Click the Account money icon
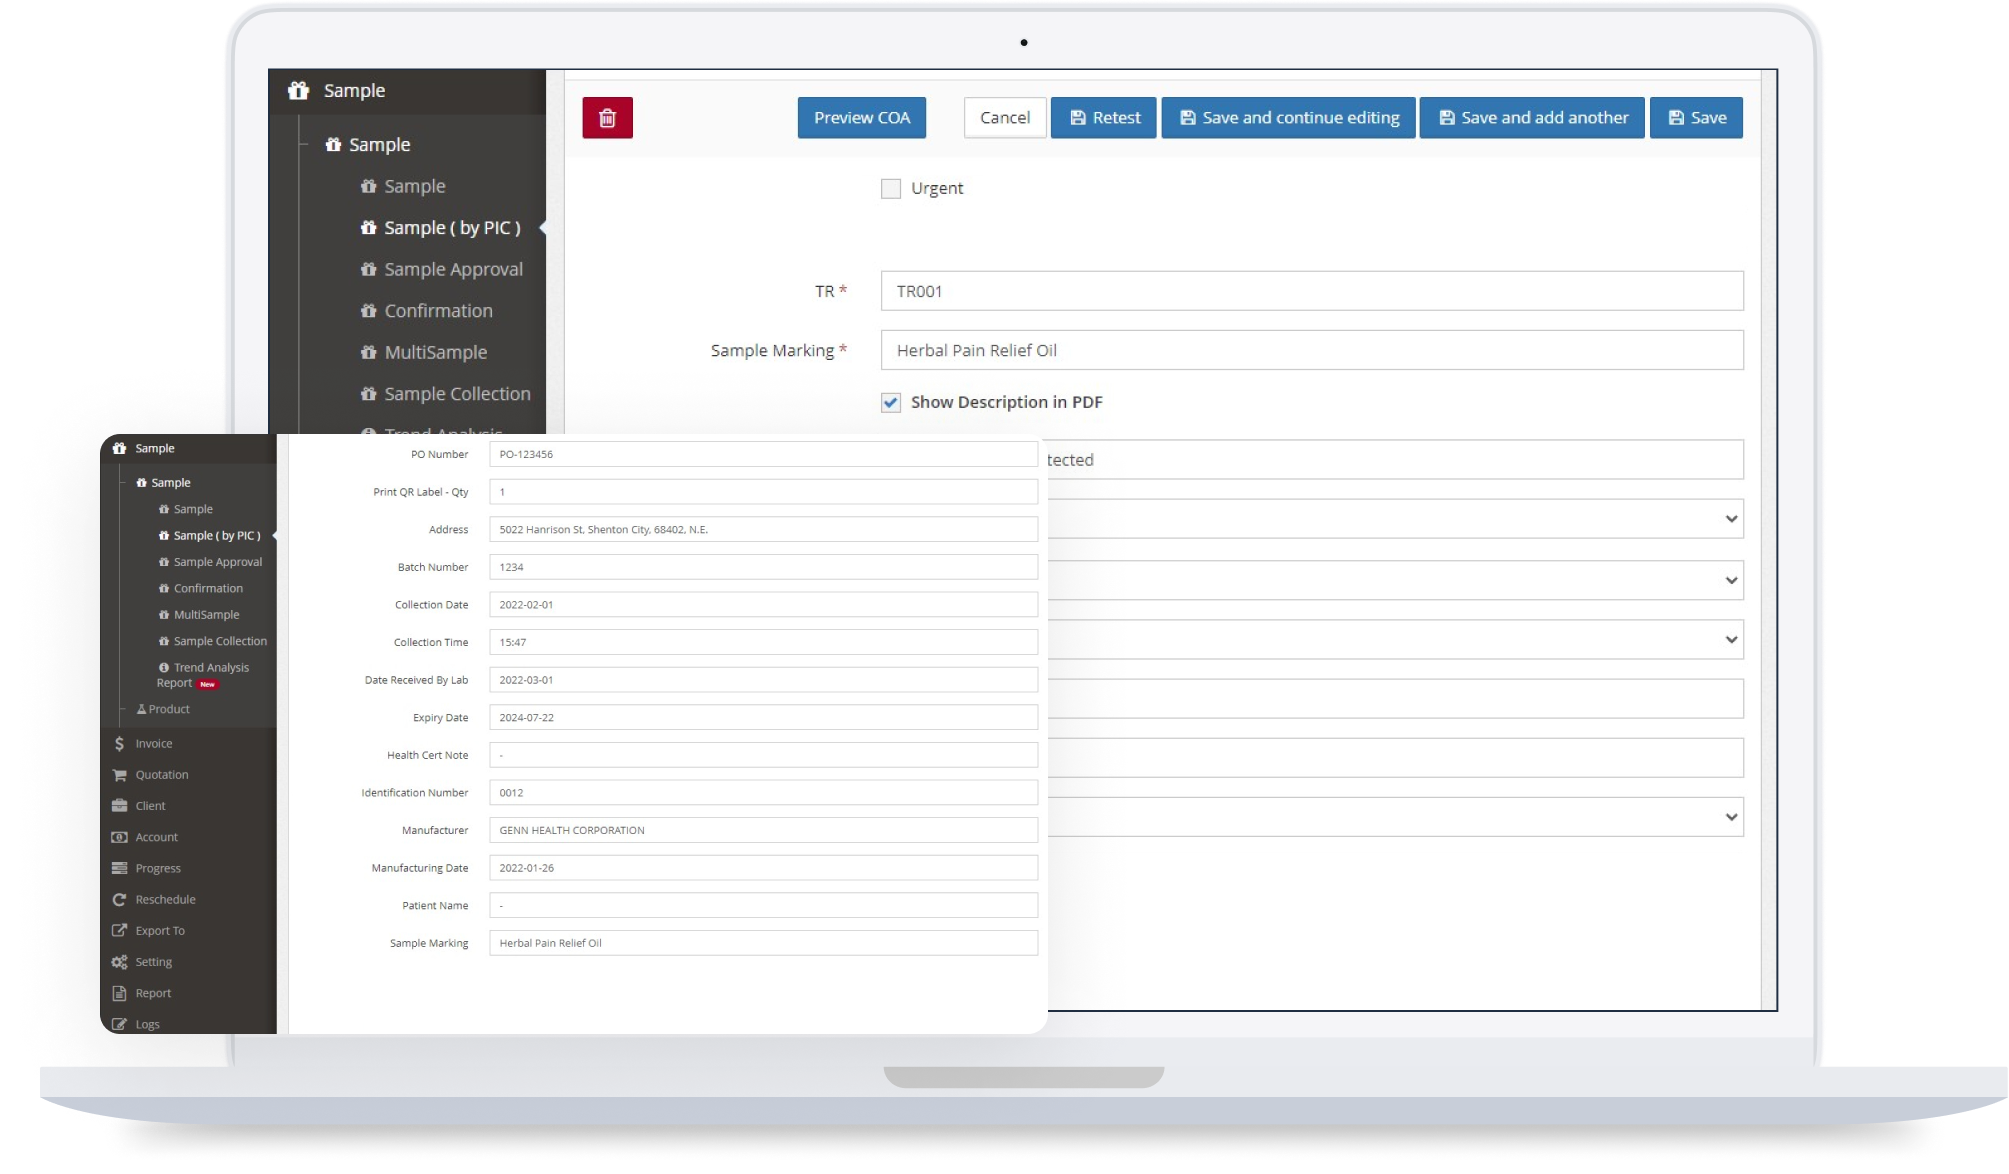The height and width of the screenshot is (1174, 2009). pos(119,837)
